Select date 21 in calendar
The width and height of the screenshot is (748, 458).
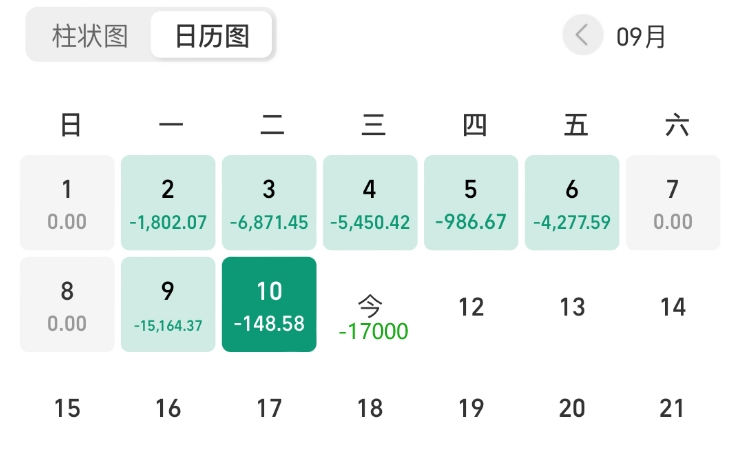(x=672, y=408)
